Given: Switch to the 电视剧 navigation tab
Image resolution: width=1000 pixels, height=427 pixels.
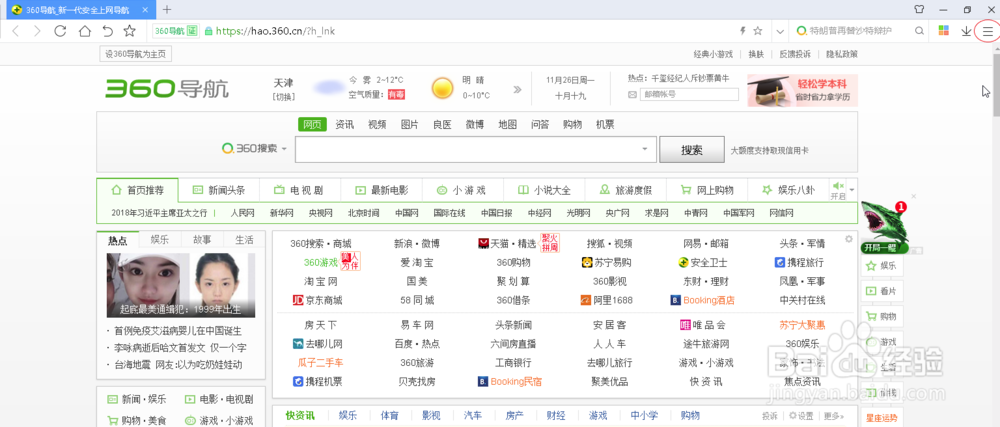Looking at the screenshot, I should [300, 190].
